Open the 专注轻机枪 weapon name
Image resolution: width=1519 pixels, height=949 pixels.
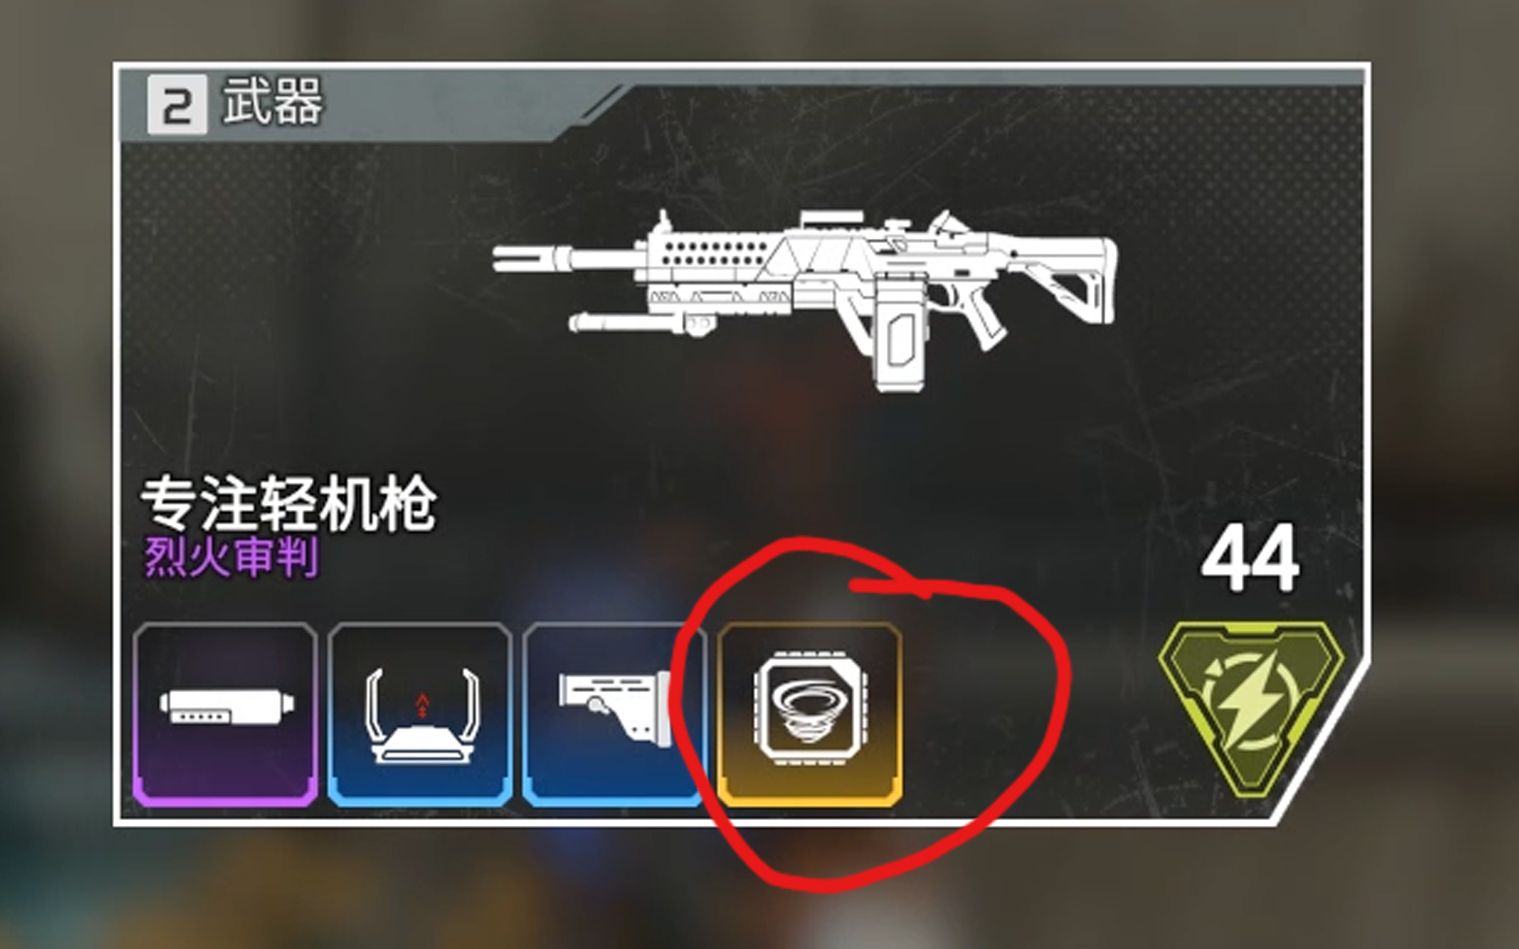[288, 503]
